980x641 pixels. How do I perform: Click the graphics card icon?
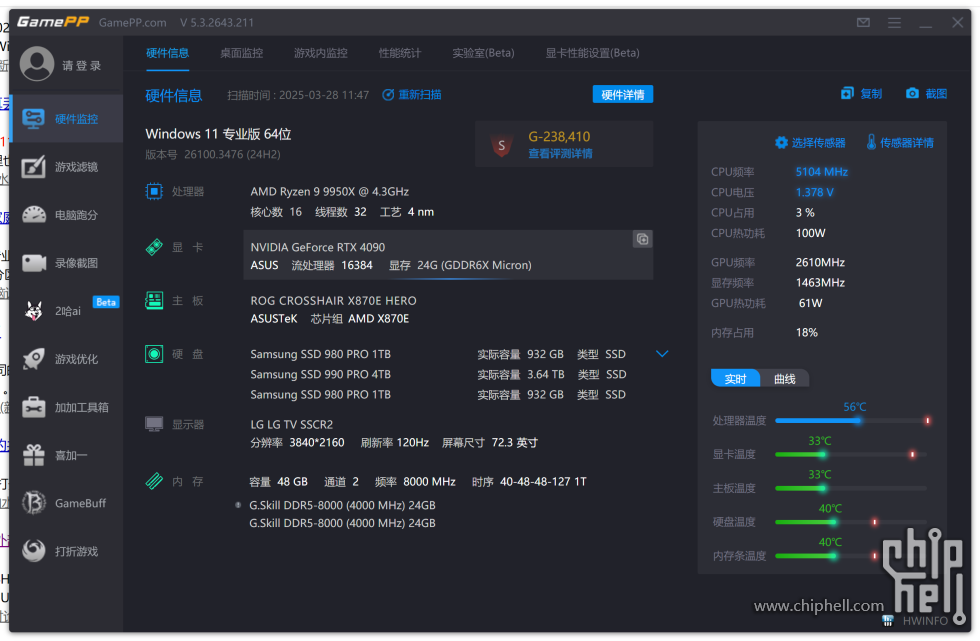click(154, 247)
